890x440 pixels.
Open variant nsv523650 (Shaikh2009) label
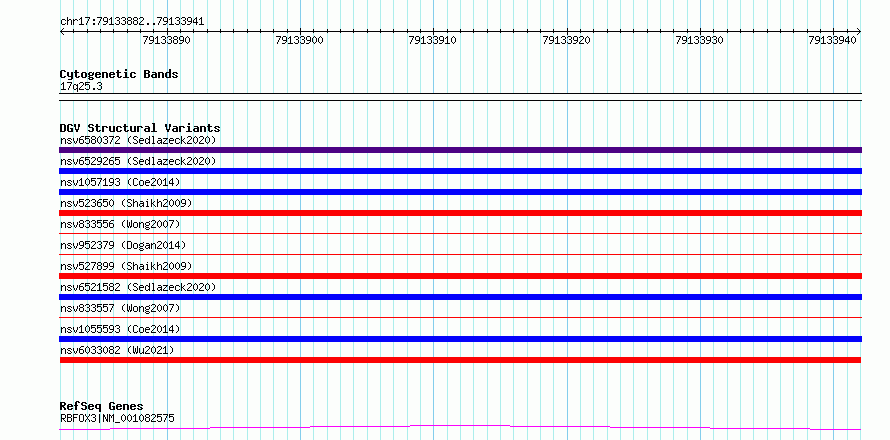point(126,203)
